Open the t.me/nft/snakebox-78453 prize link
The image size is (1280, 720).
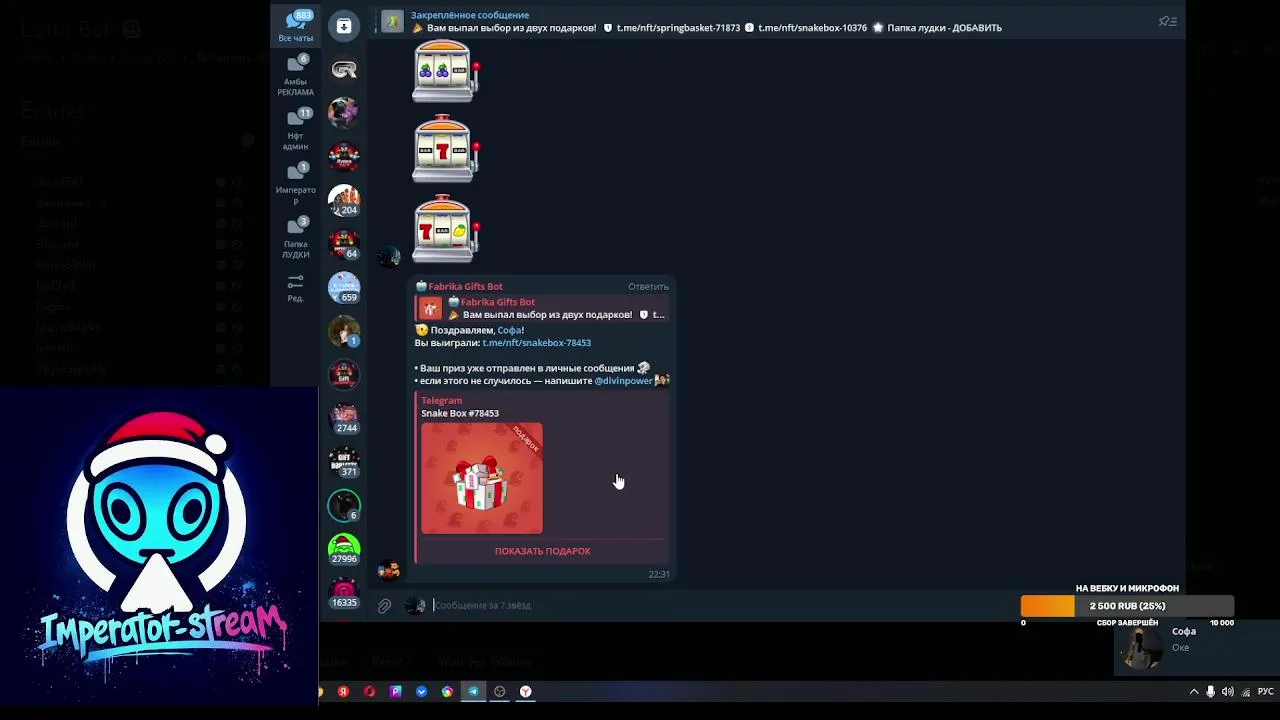(x=536, y=343)
